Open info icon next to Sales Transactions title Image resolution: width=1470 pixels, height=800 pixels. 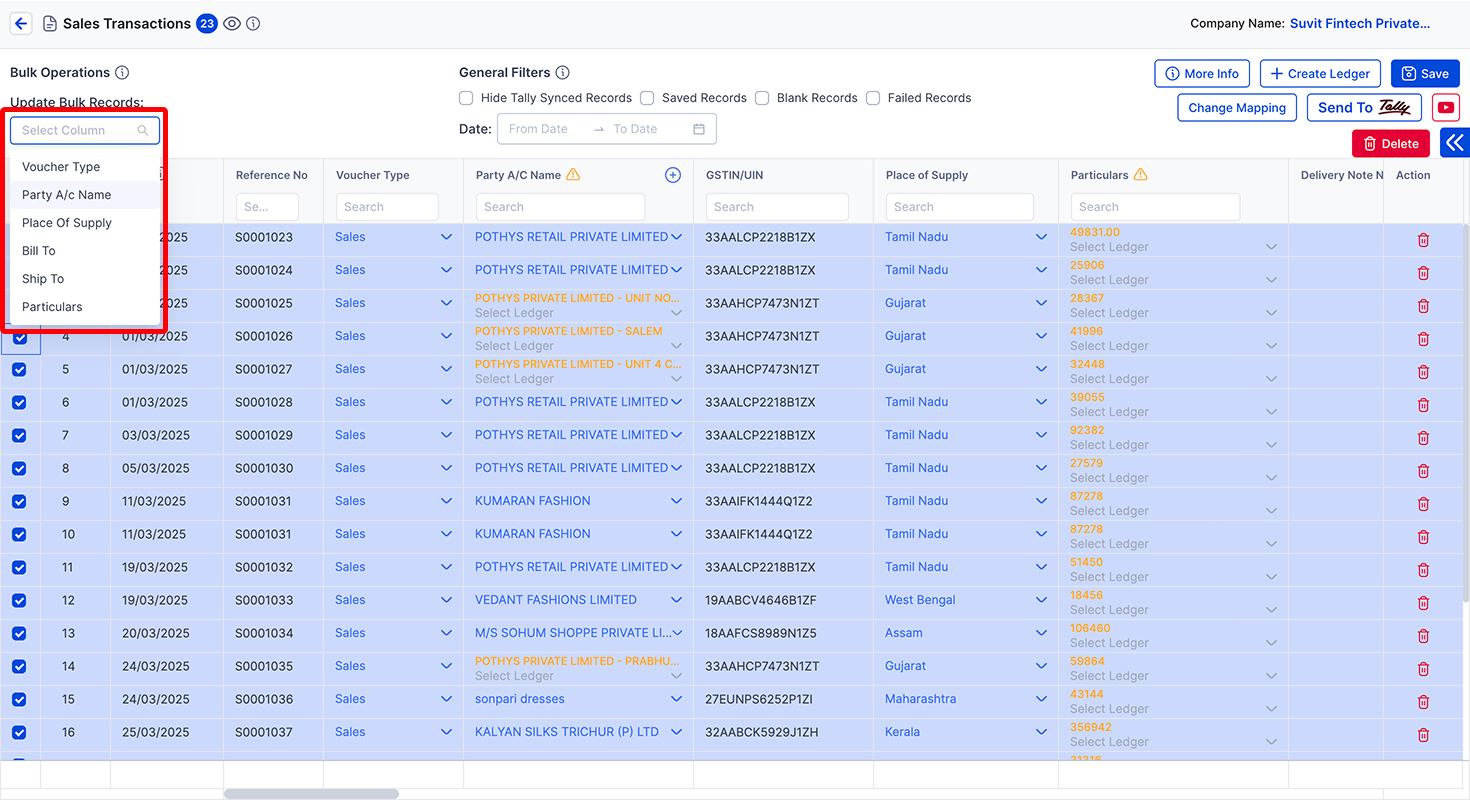(x=253, y=24)
